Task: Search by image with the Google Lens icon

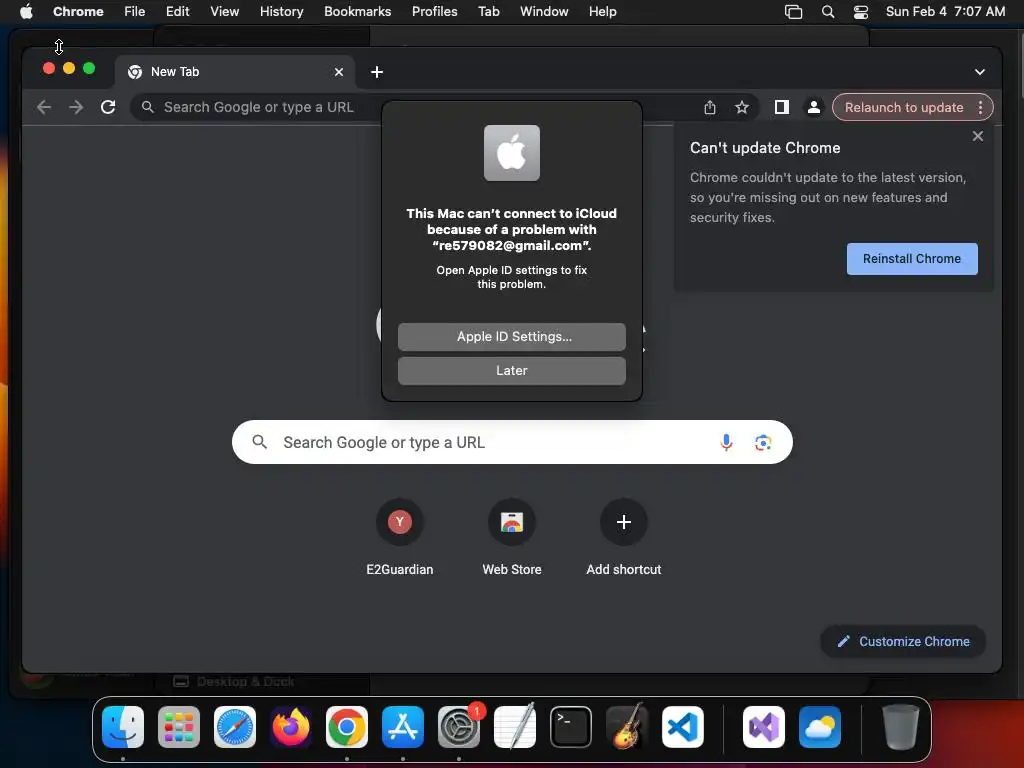Action: click(763, 443)
